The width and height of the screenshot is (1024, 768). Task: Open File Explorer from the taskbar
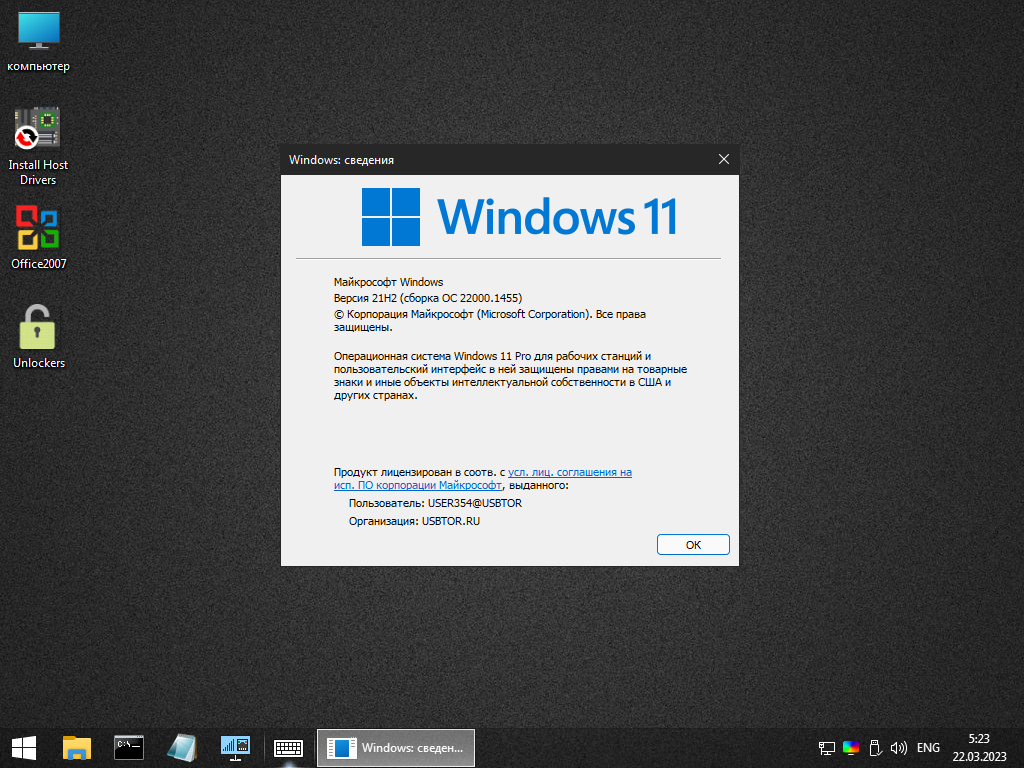pos(76,748)
